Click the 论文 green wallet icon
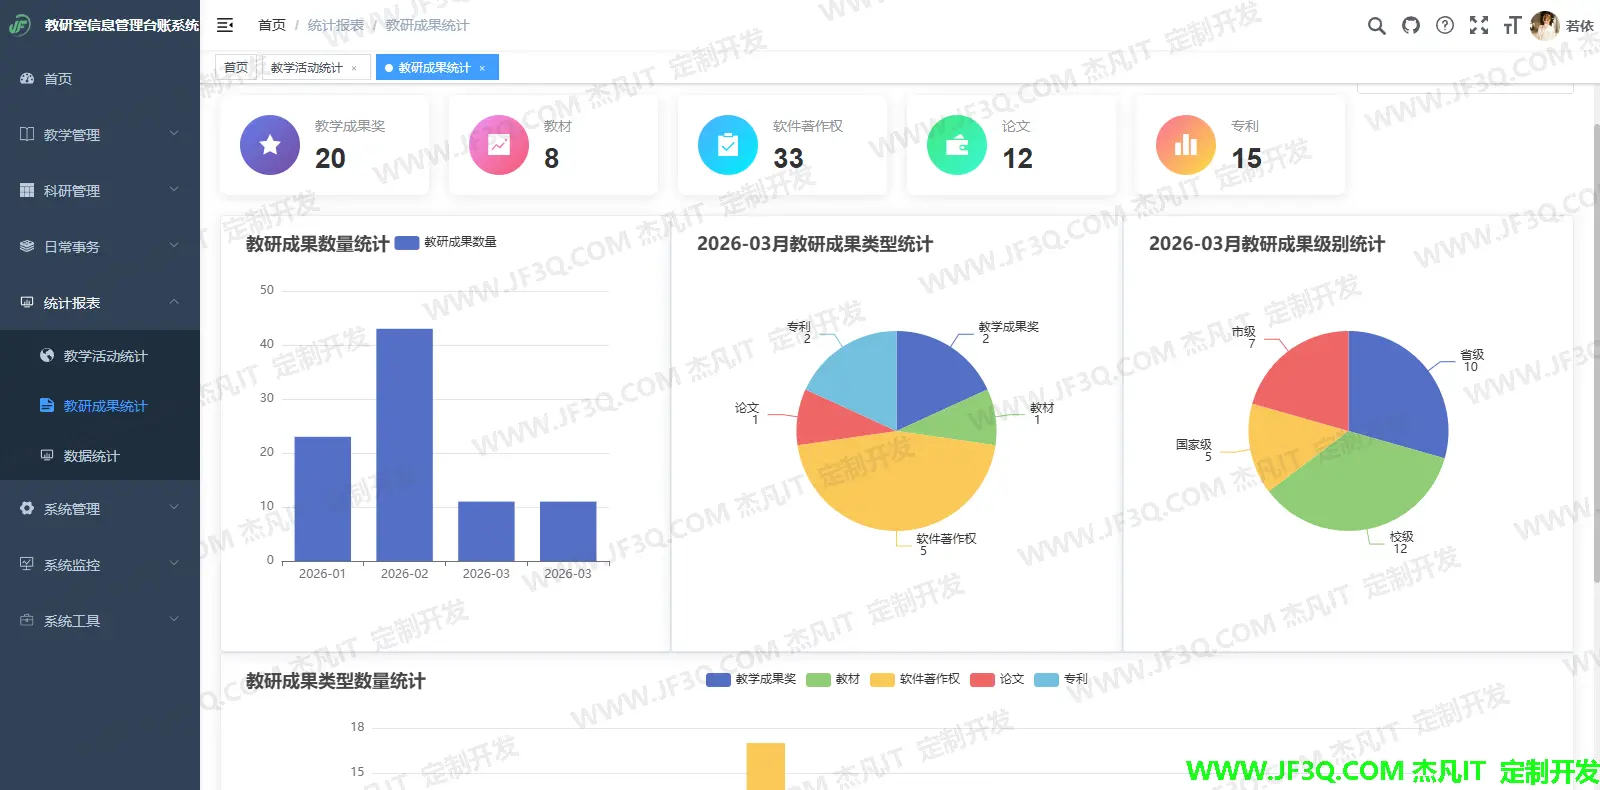Screen dimensions: 1600x790 [957, 145]
